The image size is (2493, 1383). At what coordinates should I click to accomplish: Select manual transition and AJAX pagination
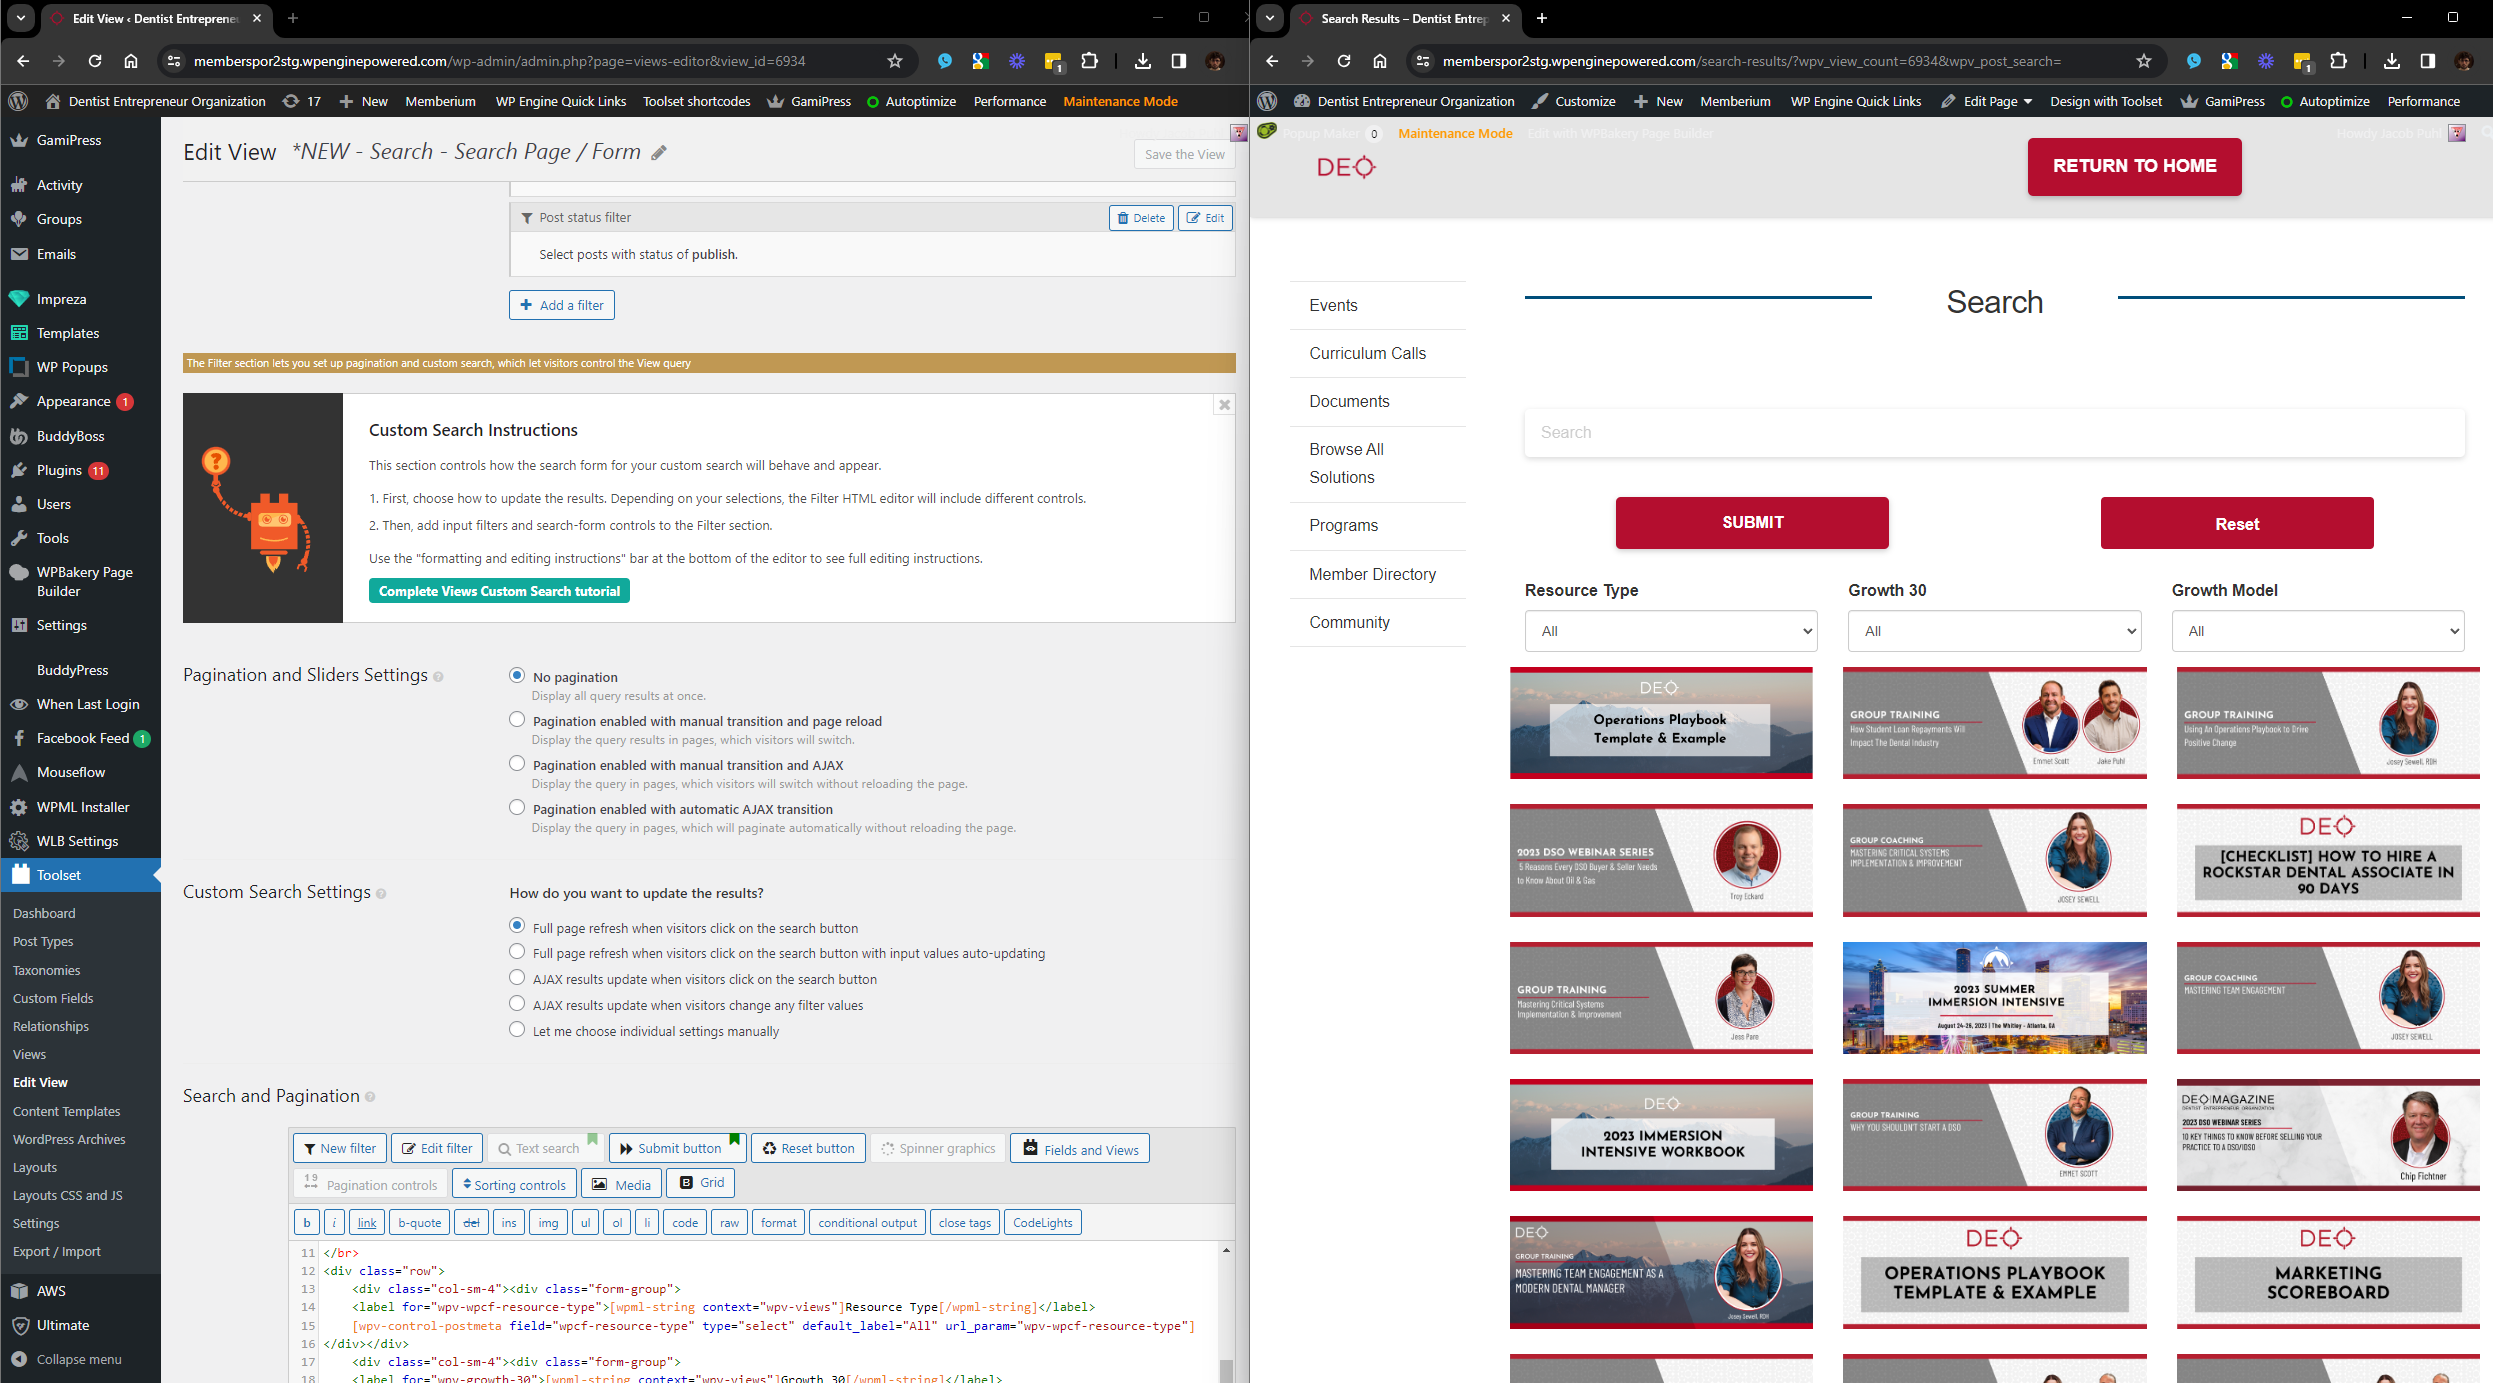point(517,764)
